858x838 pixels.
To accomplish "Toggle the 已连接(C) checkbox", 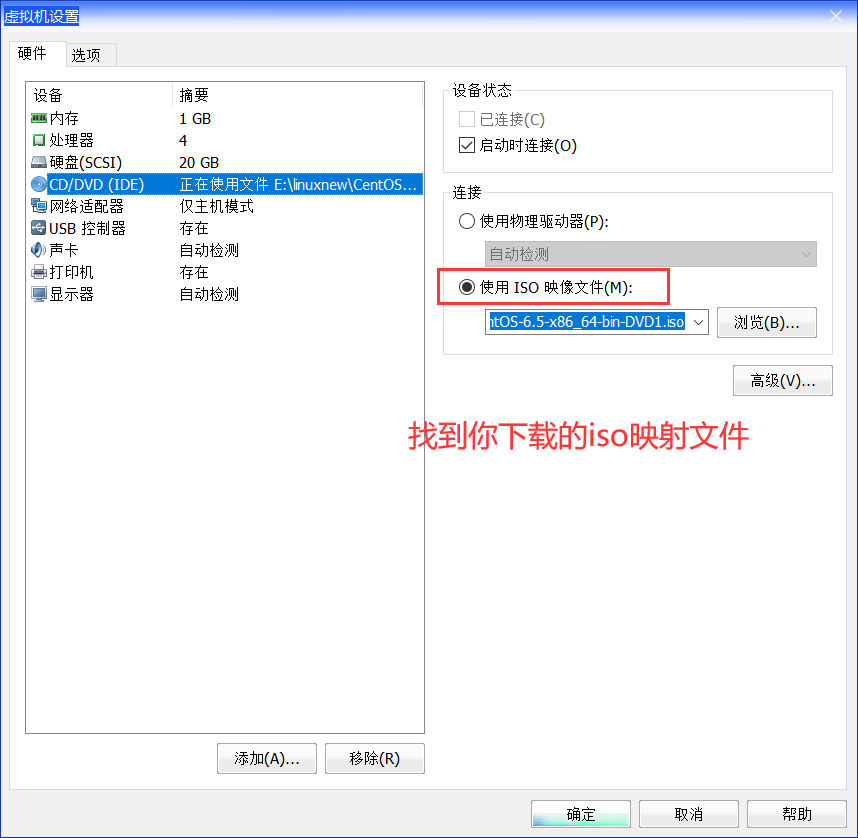I will [x=467, y=119].
